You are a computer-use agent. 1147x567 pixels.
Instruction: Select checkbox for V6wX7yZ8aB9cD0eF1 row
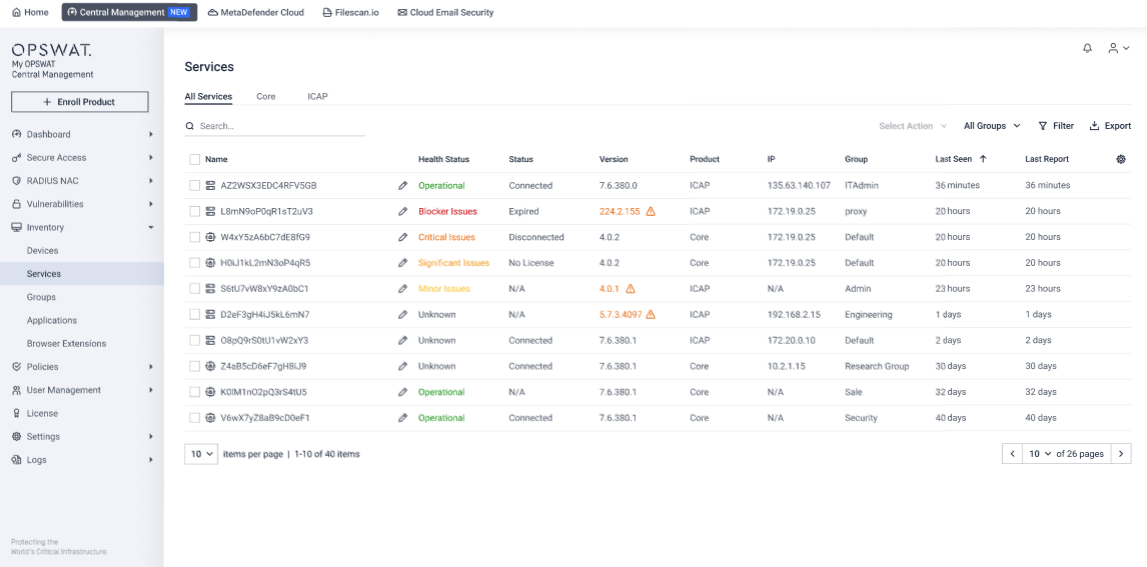[x=195, y=418]
